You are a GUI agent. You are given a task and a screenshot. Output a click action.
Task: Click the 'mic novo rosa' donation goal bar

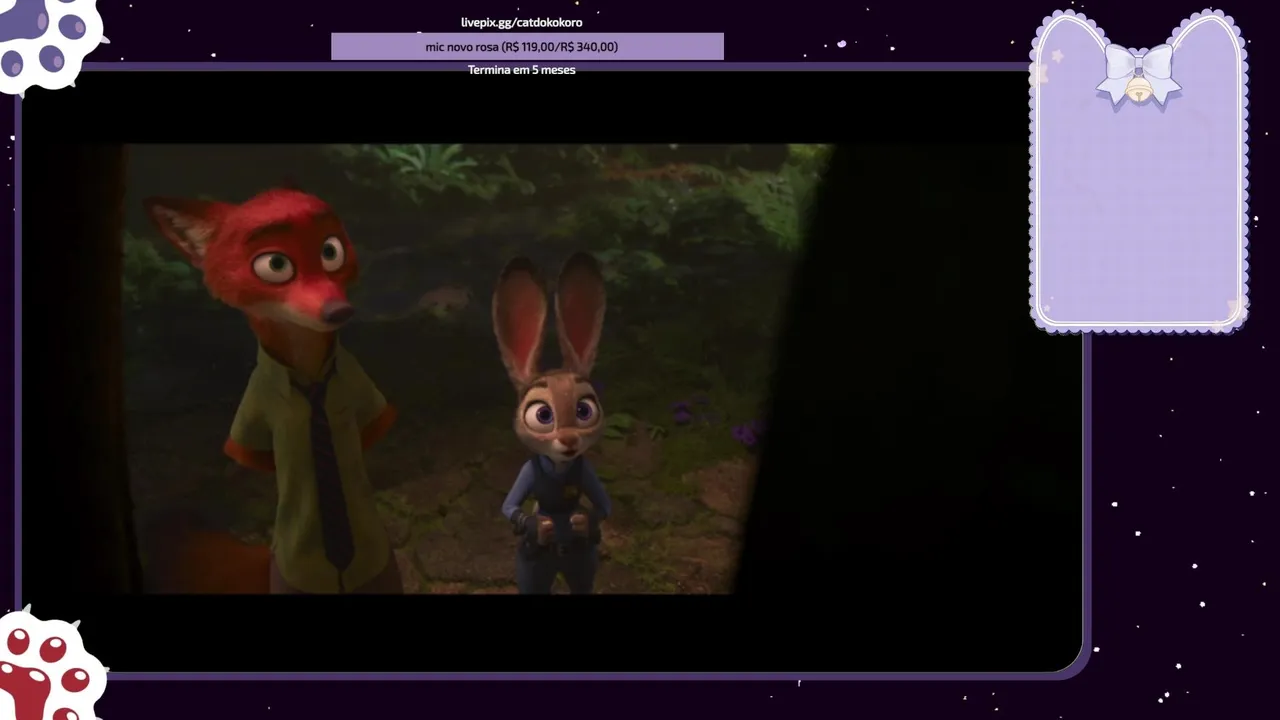(527, 46)
